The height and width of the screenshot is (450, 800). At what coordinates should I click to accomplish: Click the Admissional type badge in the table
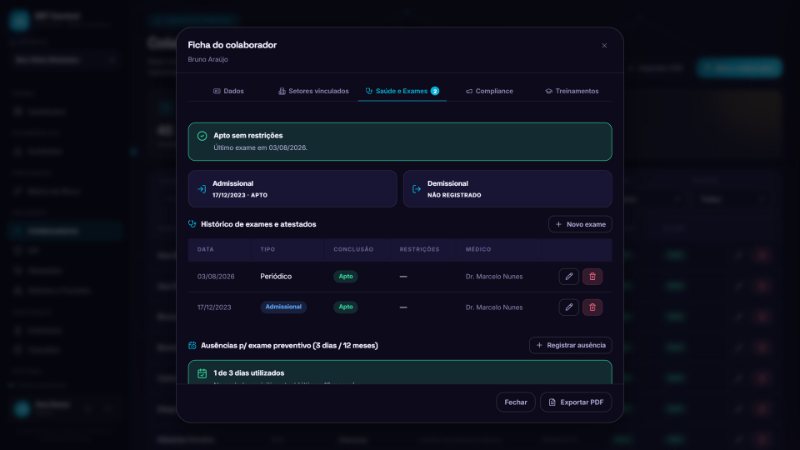pyautogui.click(x=283, y=307)
